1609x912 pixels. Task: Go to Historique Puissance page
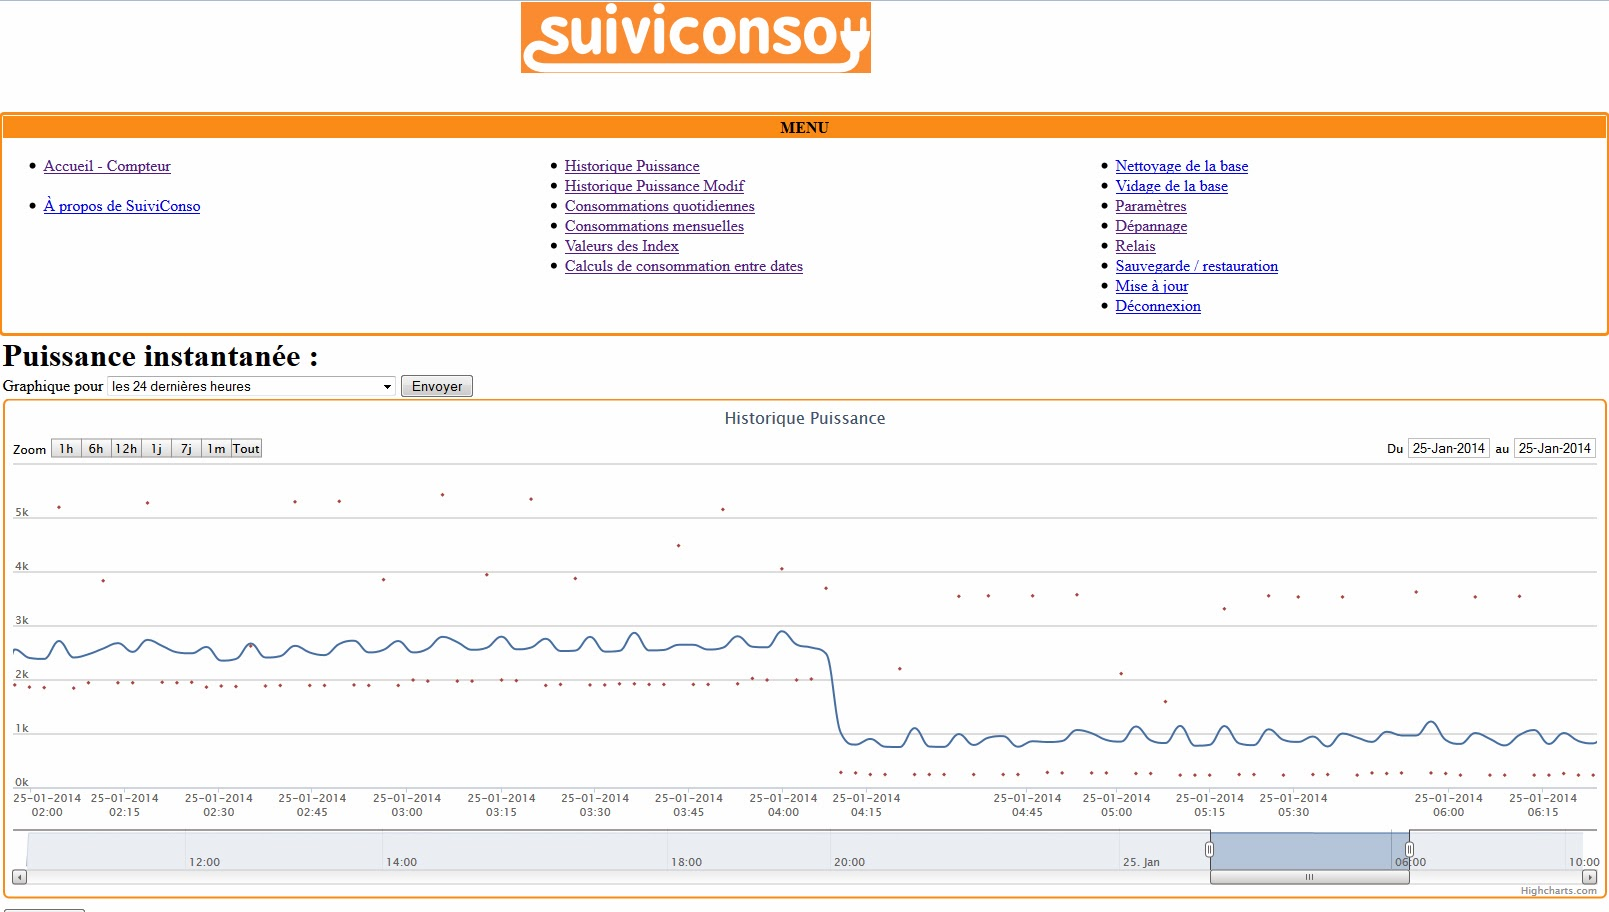[x=632, y=166]
